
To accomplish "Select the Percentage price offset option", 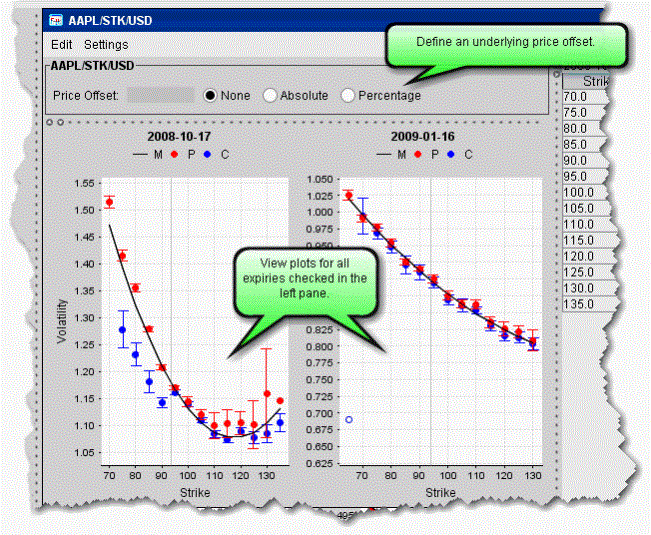I will (x=348, y=95).
